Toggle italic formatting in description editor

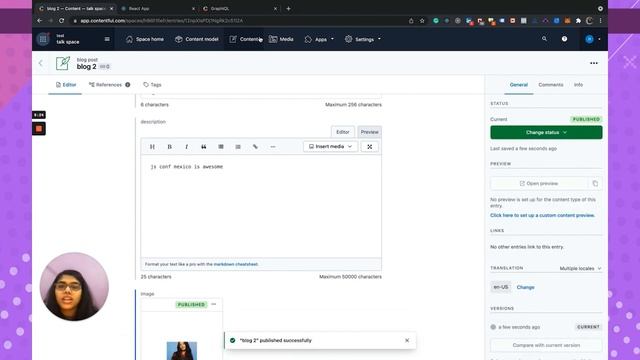[x=187, y=147]
